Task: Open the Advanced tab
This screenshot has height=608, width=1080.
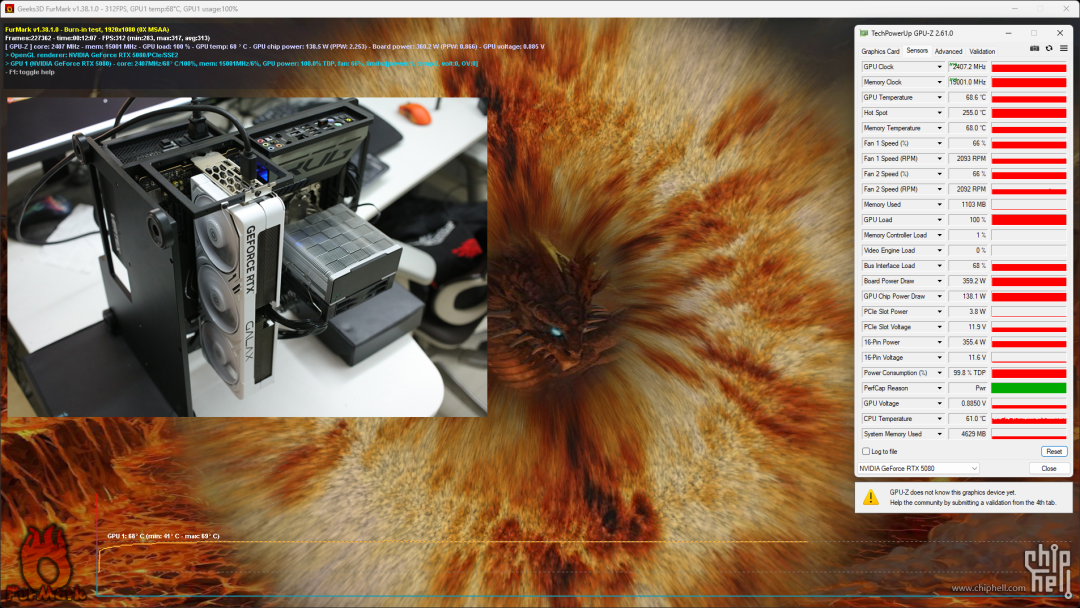Action: pos(948,52)
